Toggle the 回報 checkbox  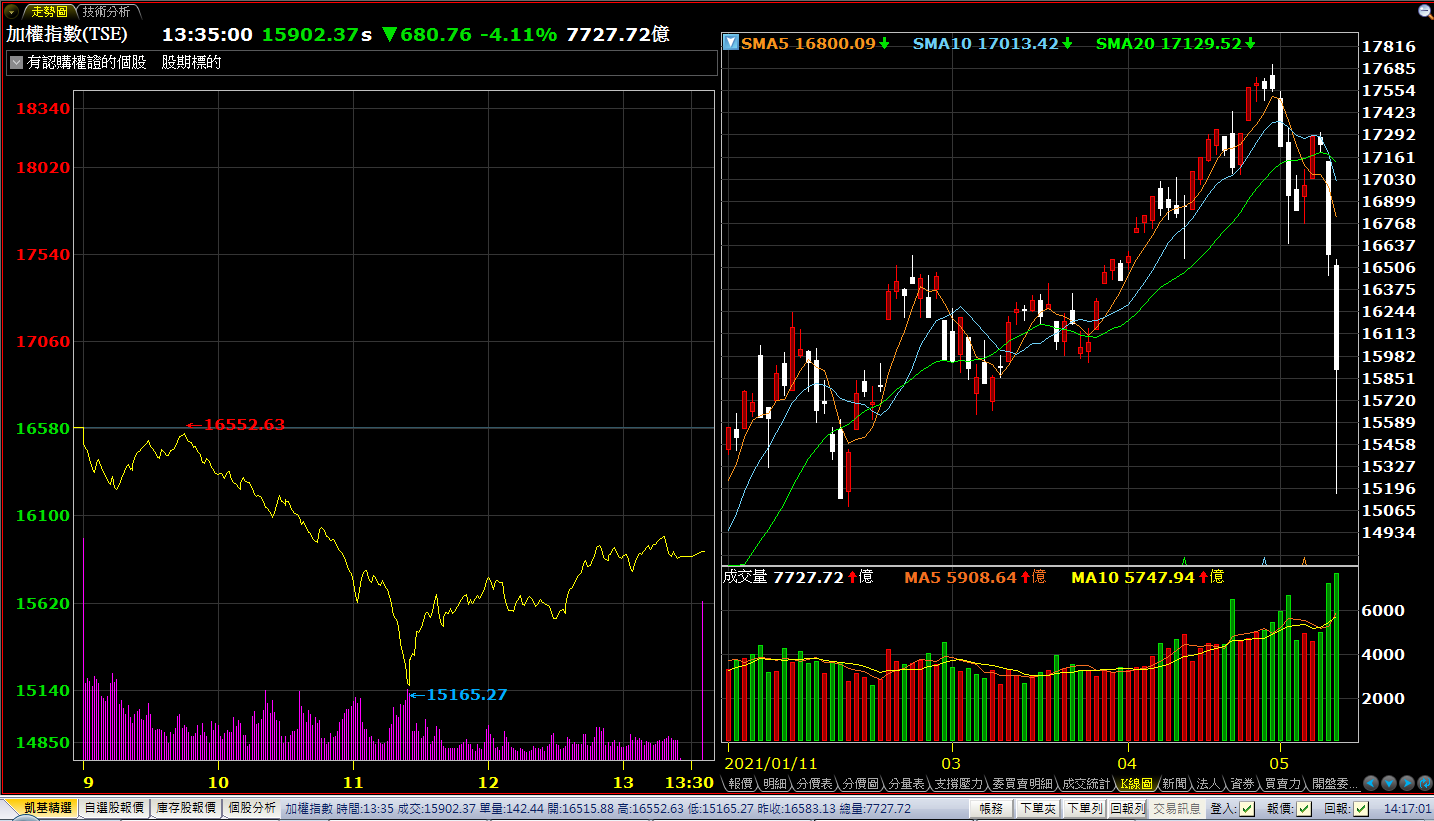click(1360, 808)
